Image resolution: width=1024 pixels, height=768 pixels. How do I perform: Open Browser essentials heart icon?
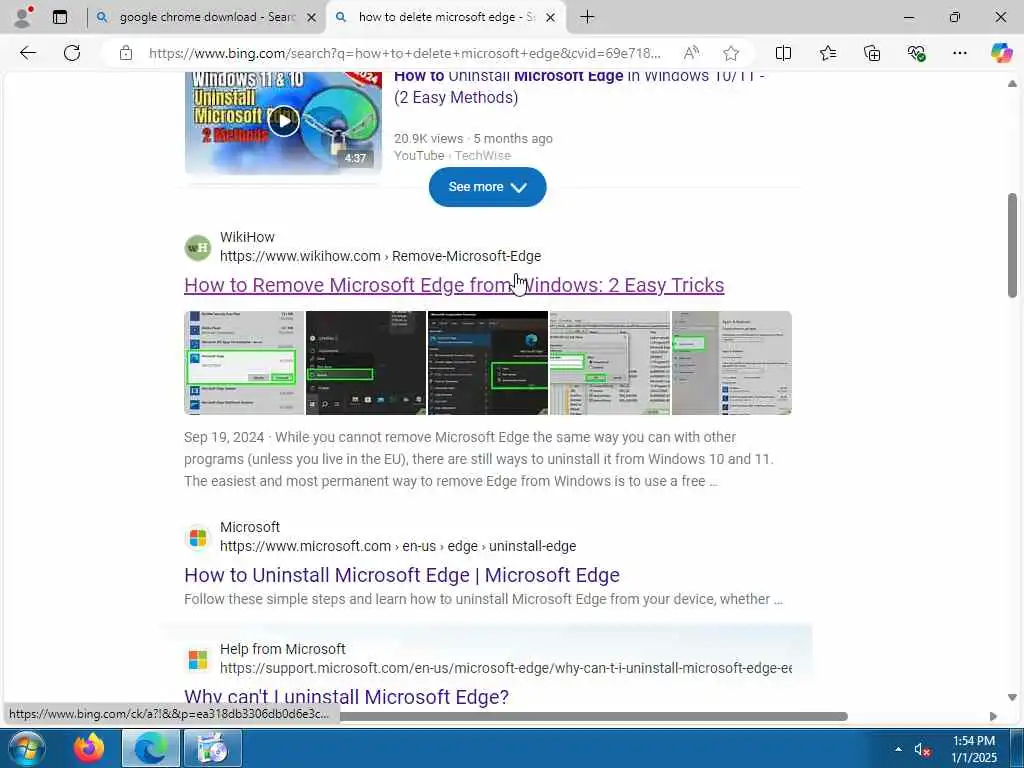click(916, 53)
